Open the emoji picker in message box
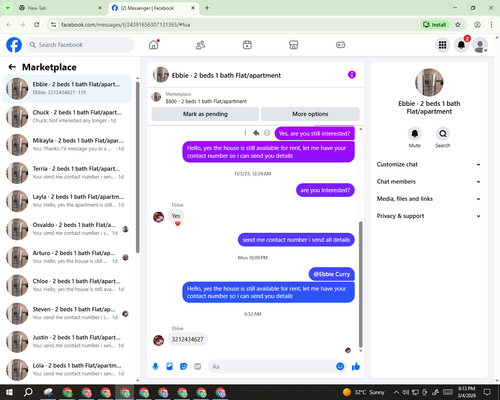The width and height of the screenshot is (500, 400). 340,367
